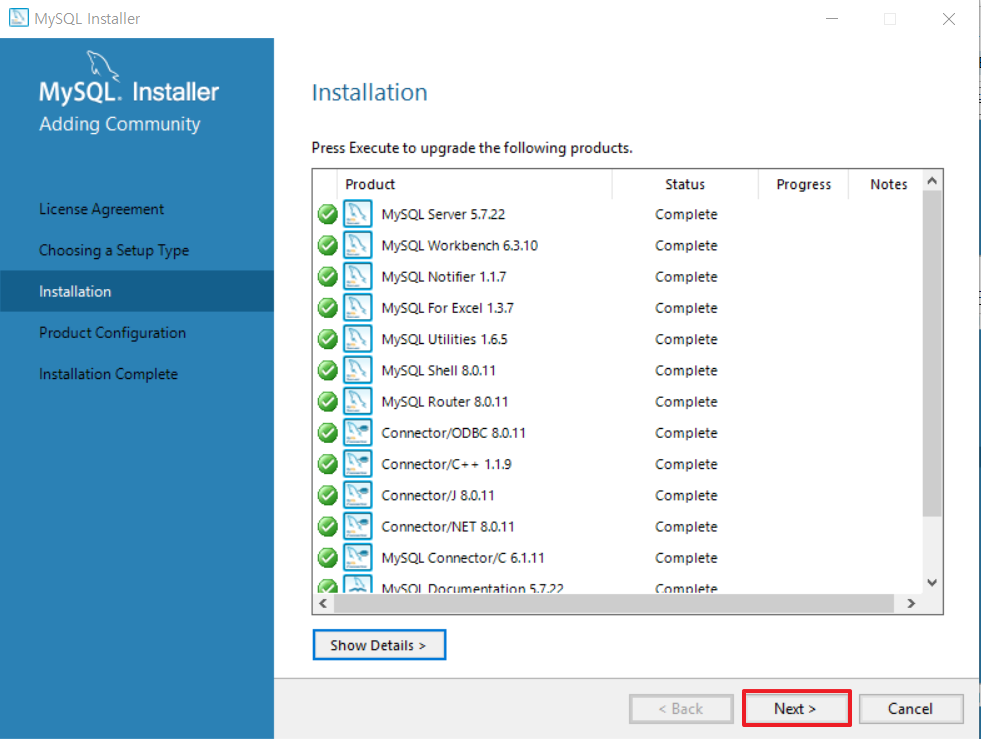The height and width of the screenshot is (739, 981).
Task: Click the MySQL Workbench 6.3.10 product icon
Action: [358, 245]
